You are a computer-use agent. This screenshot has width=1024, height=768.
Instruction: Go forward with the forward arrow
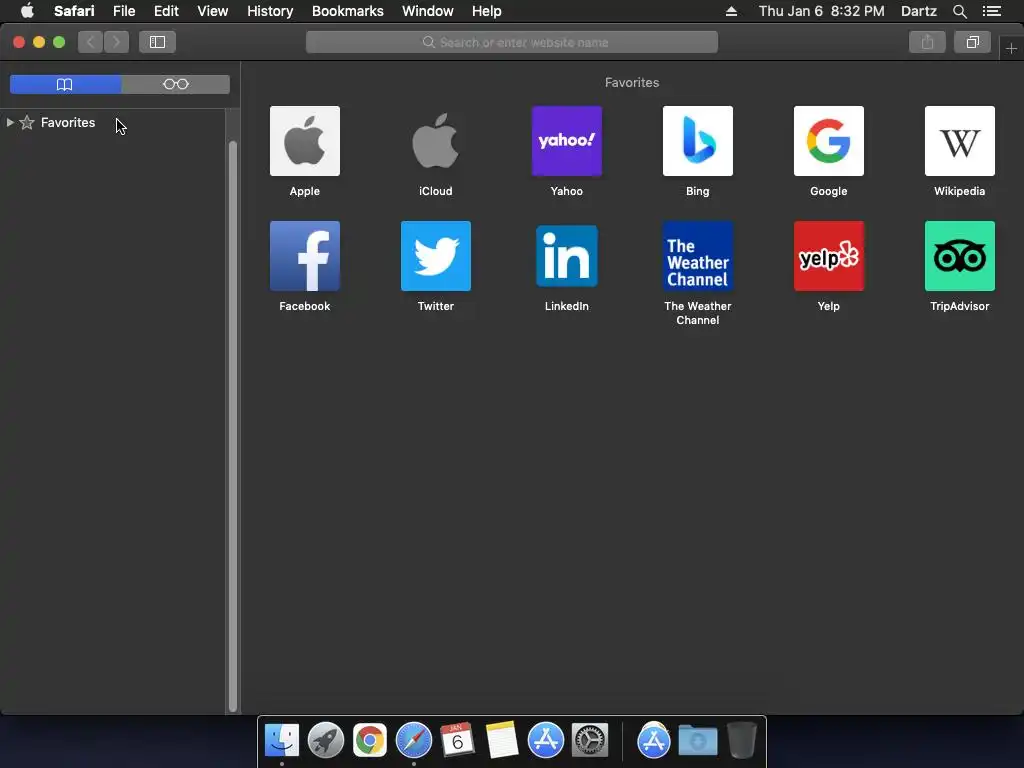pyautogui.click(x=116, y=42)
